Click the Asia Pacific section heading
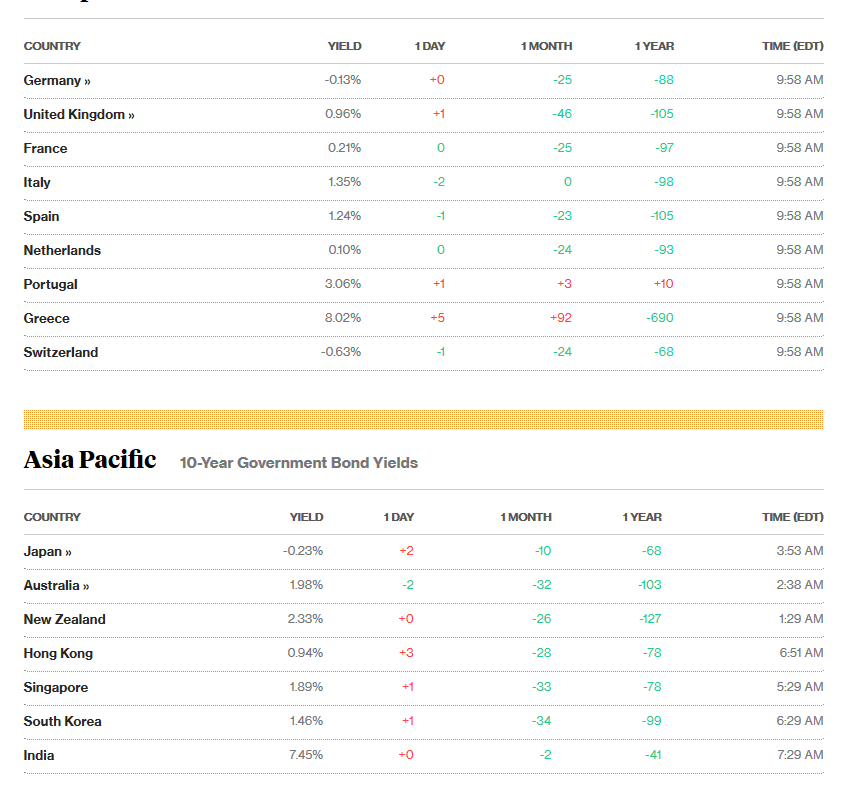Image resolution: width=855 pixels, height=785 pixels. [x=90, y=460]
